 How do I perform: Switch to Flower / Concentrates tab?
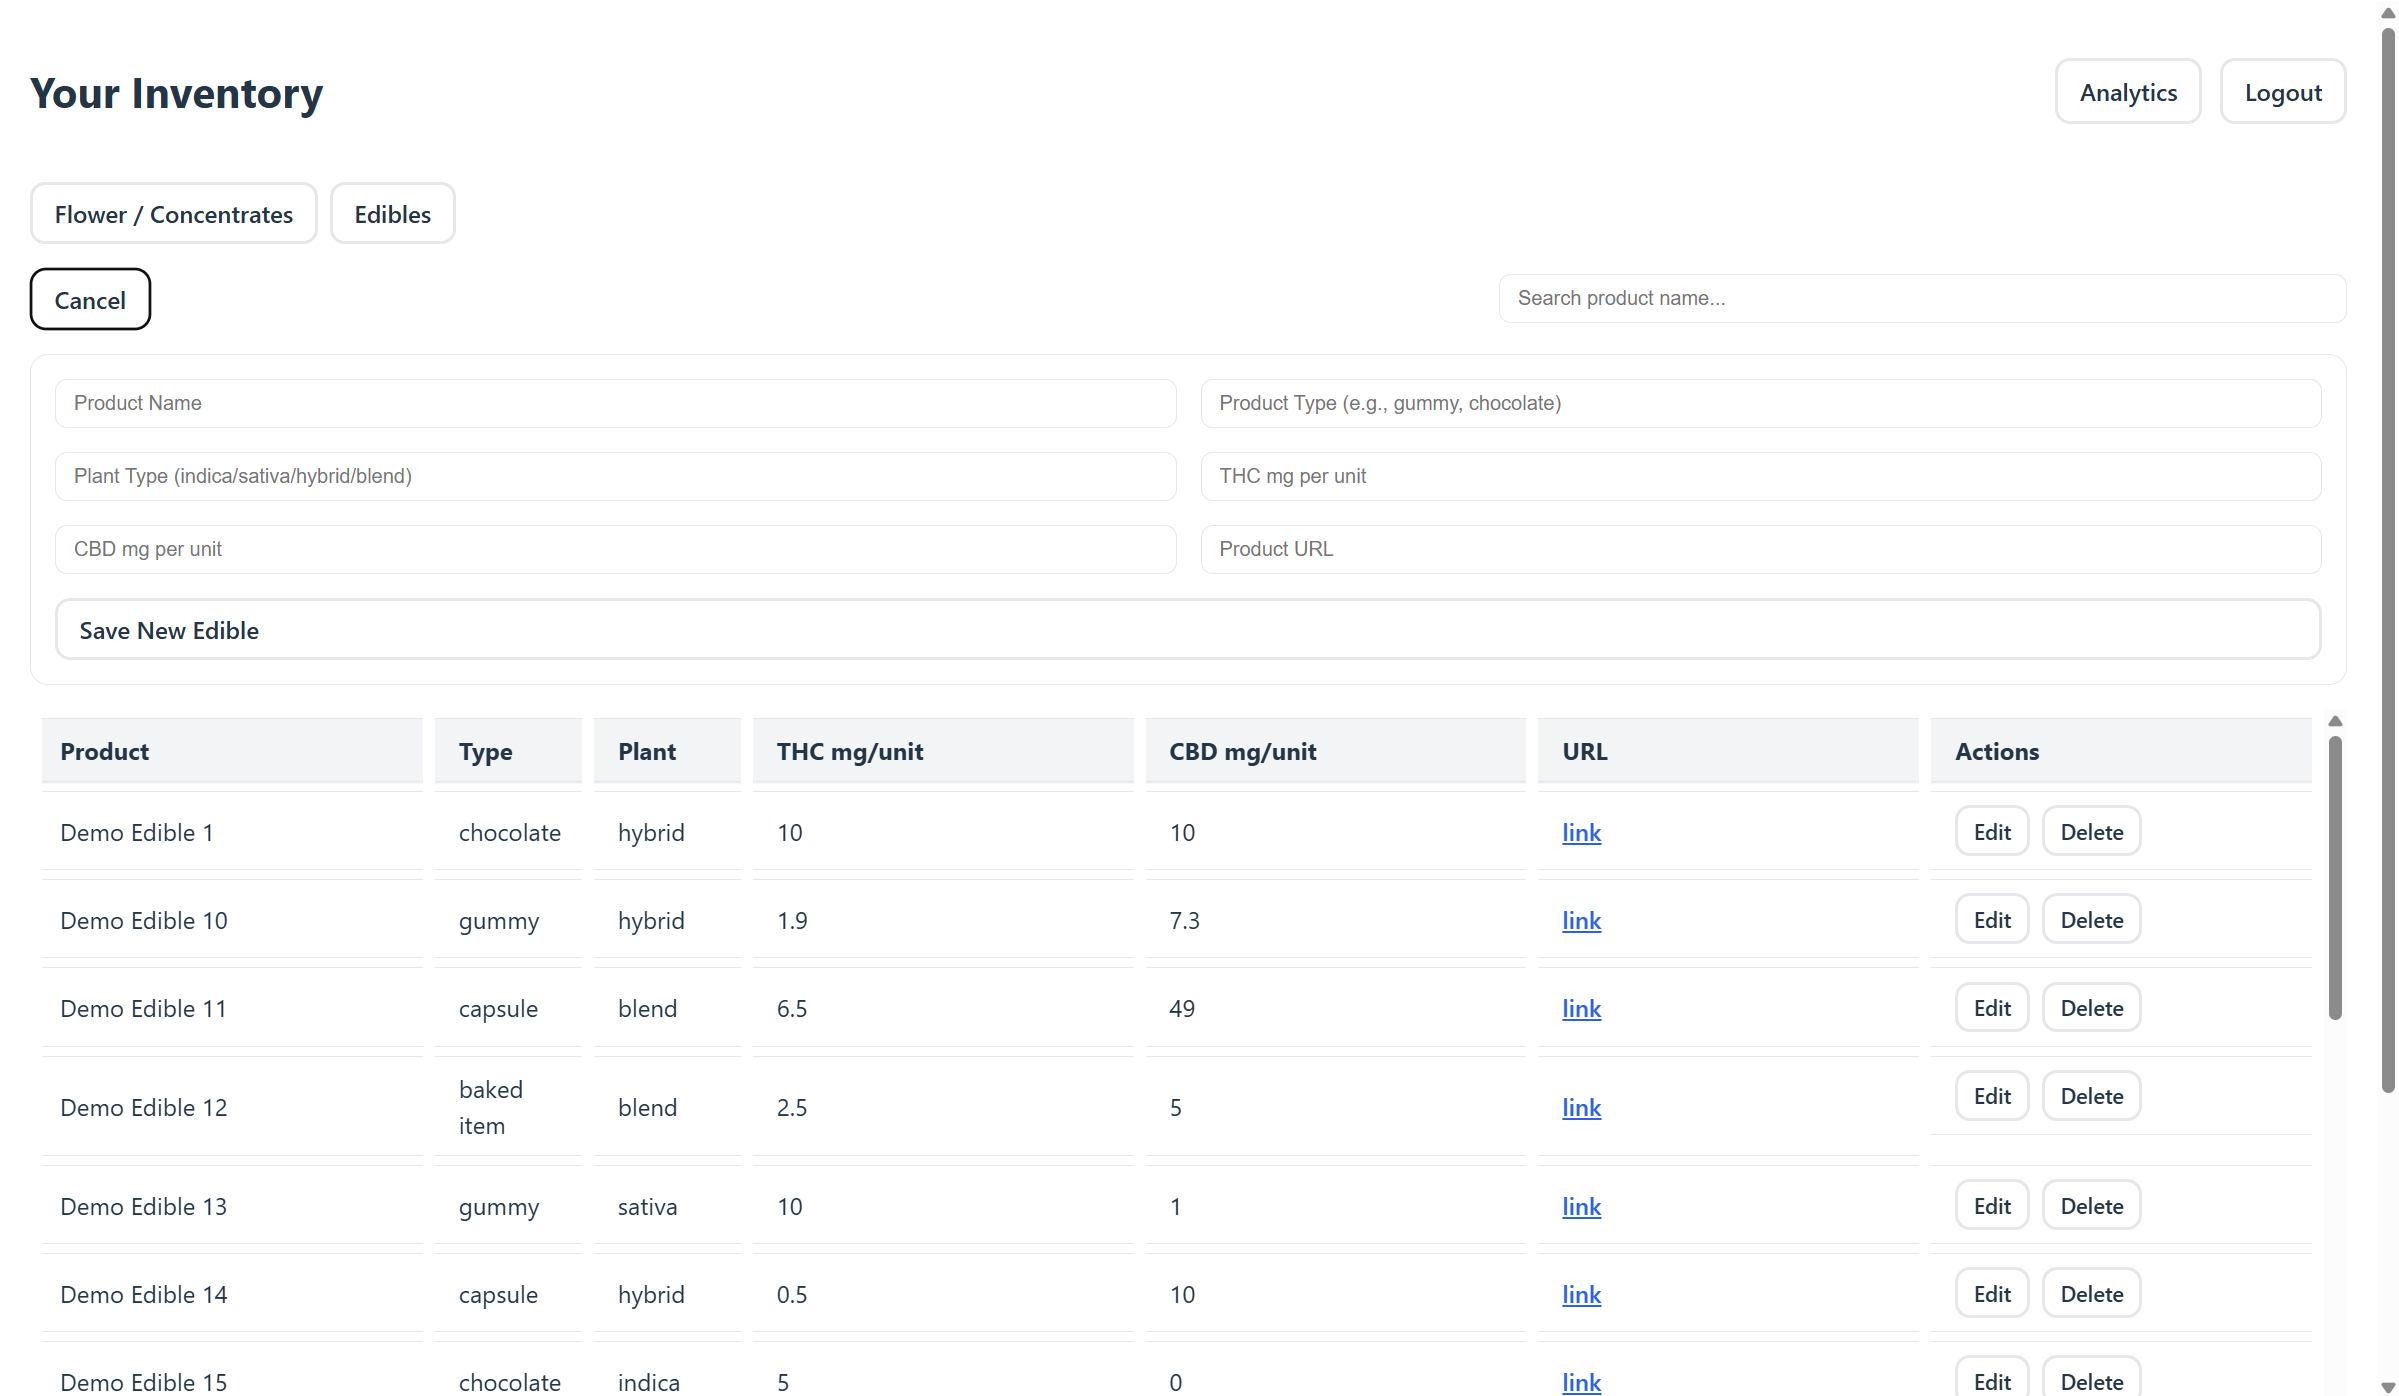173,214
